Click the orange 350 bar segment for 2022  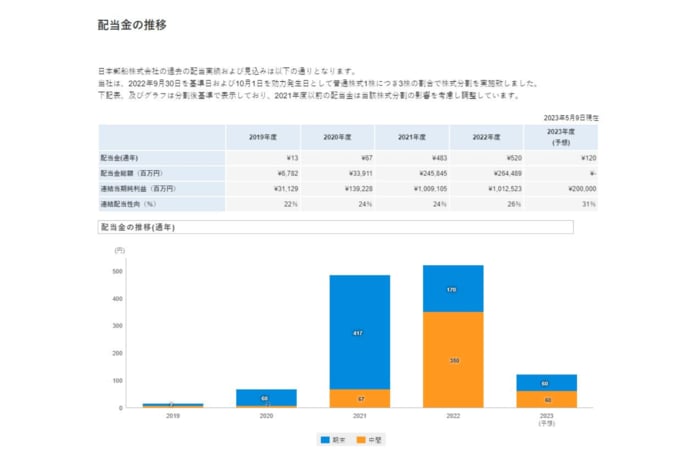(453, 359)
